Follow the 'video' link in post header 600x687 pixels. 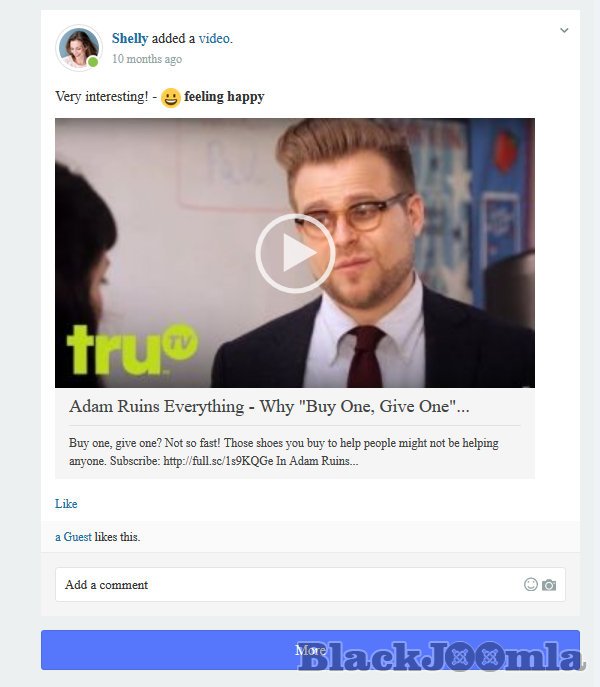(x=214, y=39)
